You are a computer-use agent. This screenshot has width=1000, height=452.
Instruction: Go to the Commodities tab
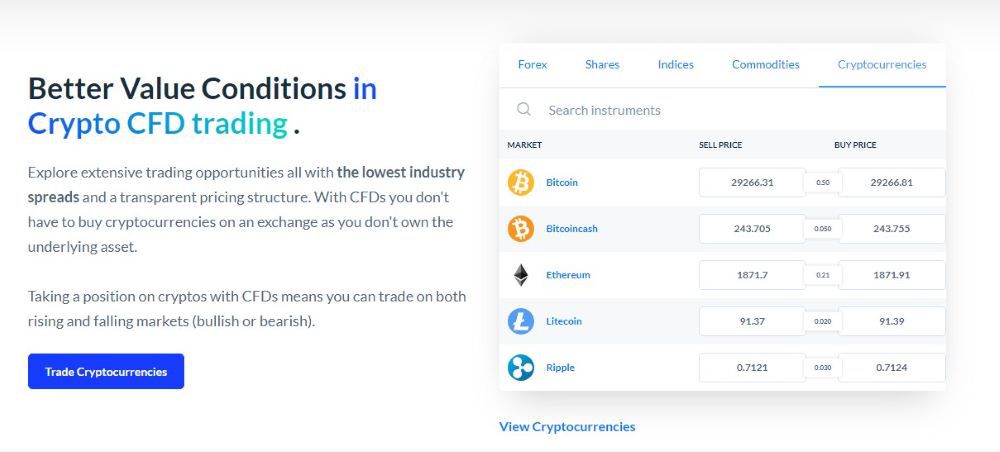point(766,65)
